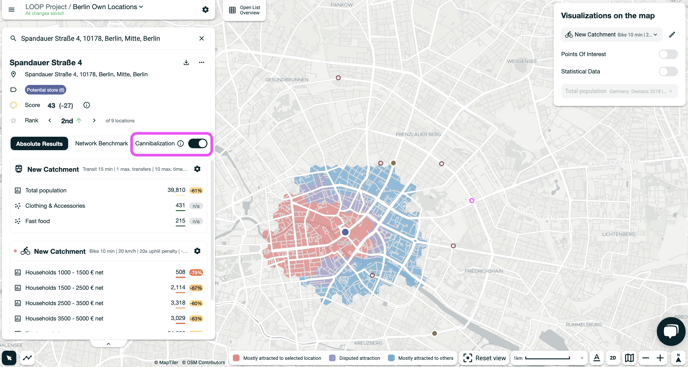Open List Overview button
688x367 pixels.
point(245,10)
